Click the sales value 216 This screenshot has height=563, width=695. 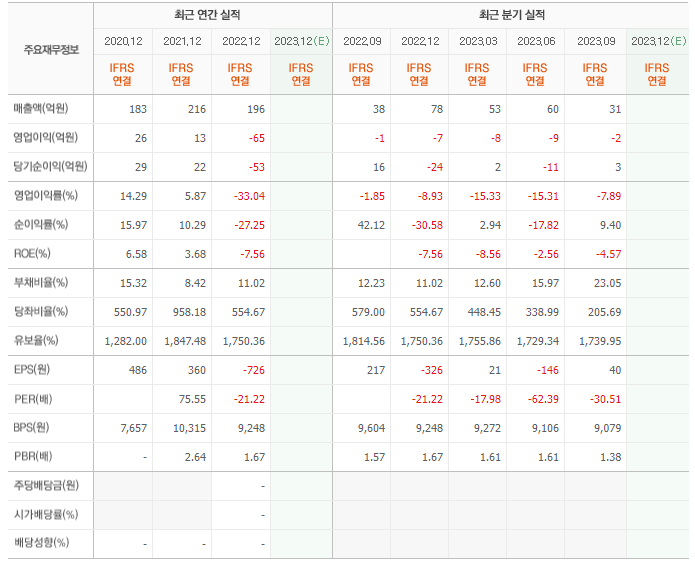click(x=197, y=109)
